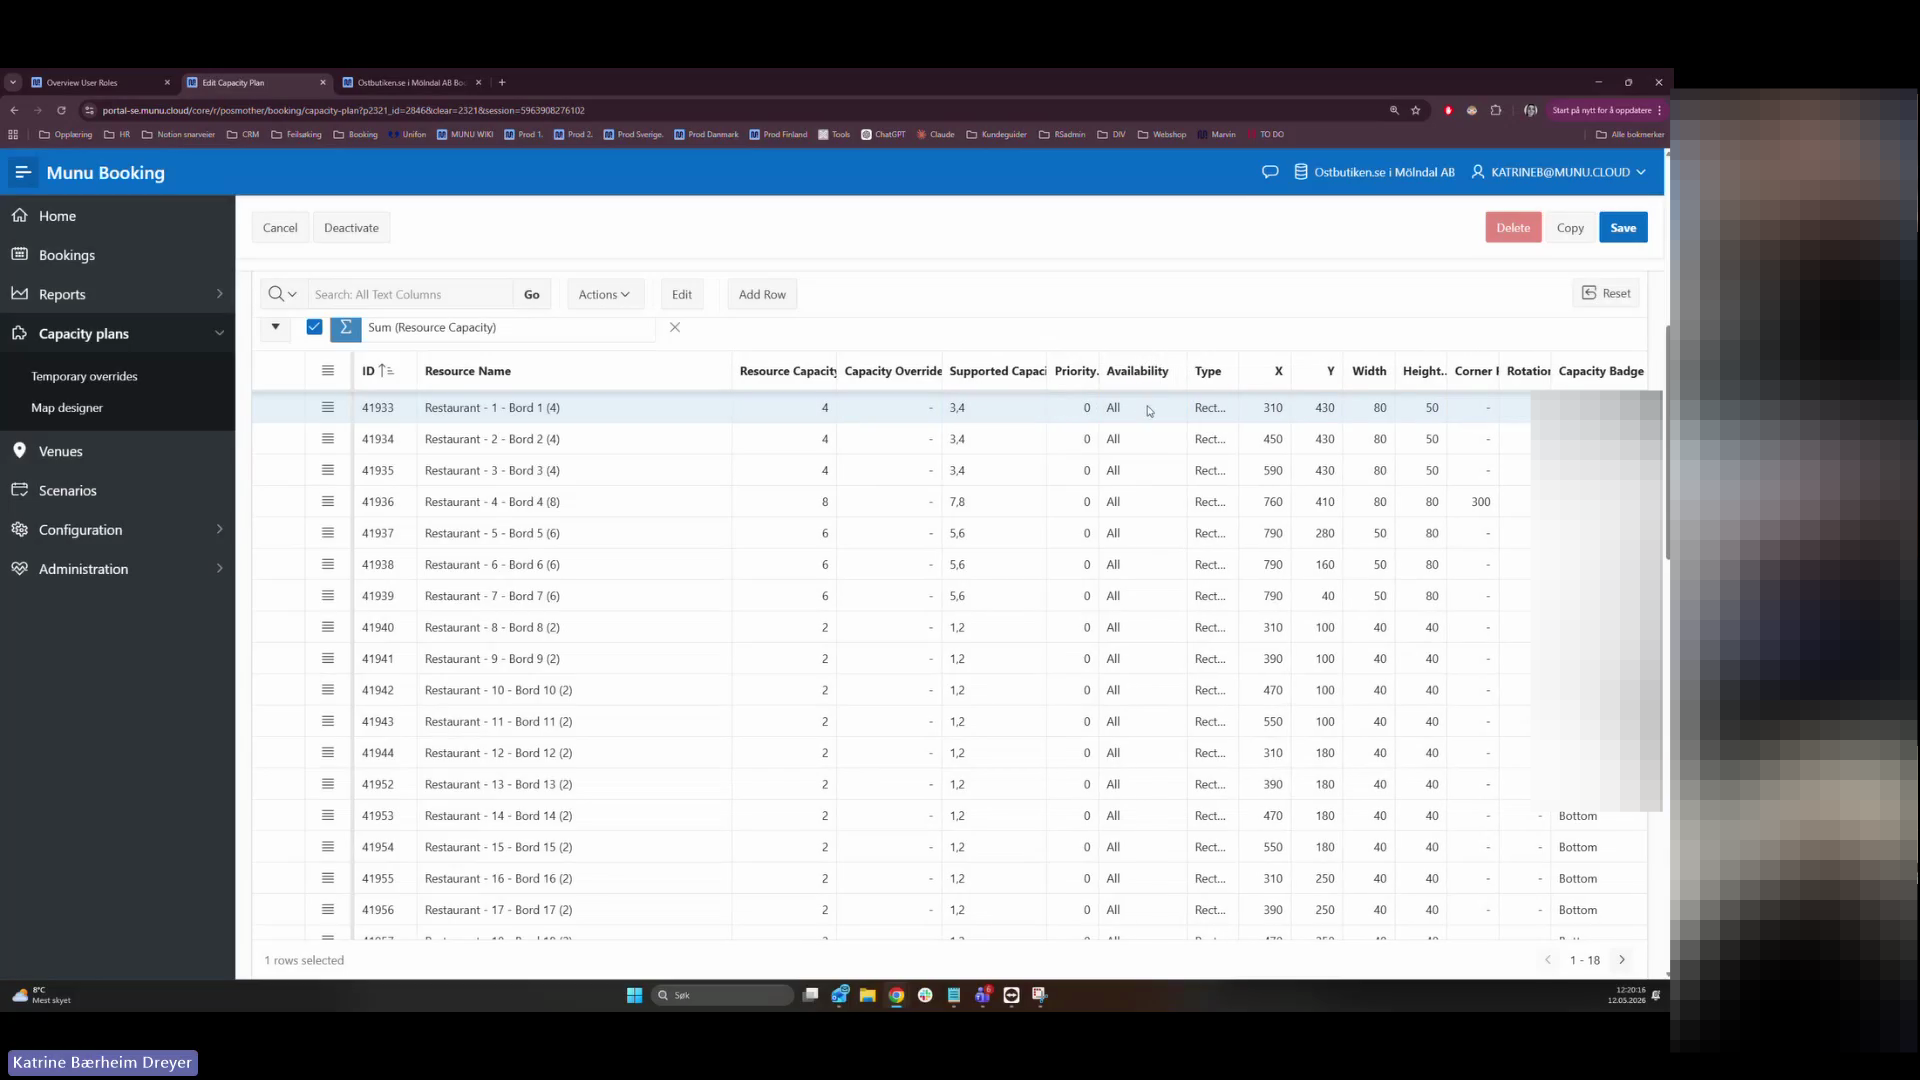Click the Search All Text Columns field
Viewport: 1920px width, 1080px height.
coord(410,294)
